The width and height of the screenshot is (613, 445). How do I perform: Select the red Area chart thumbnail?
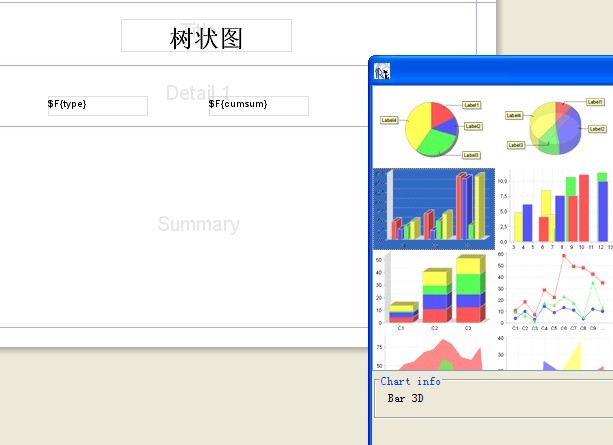(x=434, y=352)
